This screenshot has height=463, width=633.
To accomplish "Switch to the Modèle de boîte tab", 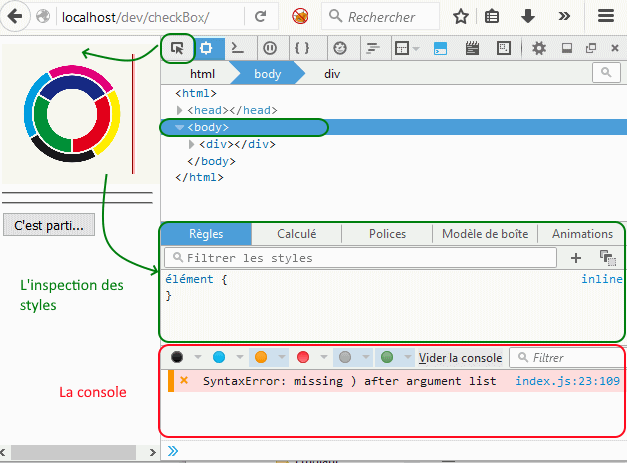I will [x=485, y=234].
